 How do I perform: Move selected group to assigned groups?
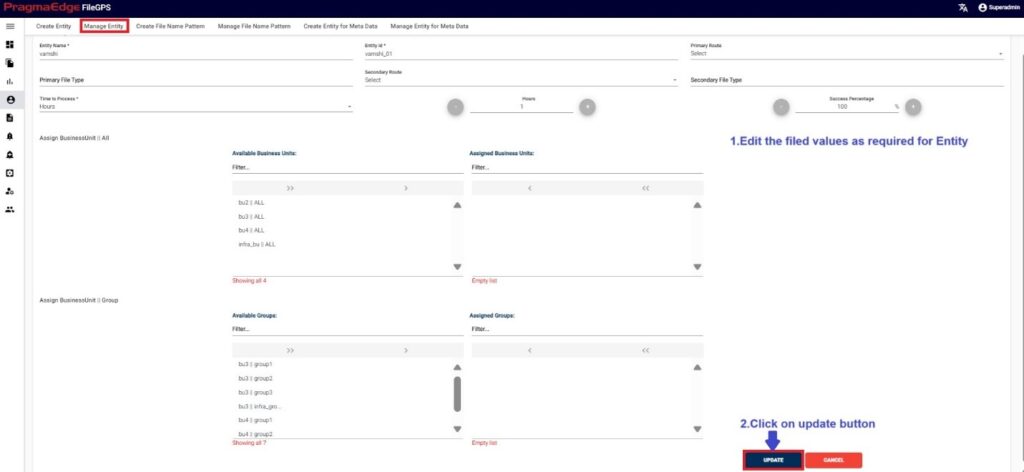tap(406, 351)
